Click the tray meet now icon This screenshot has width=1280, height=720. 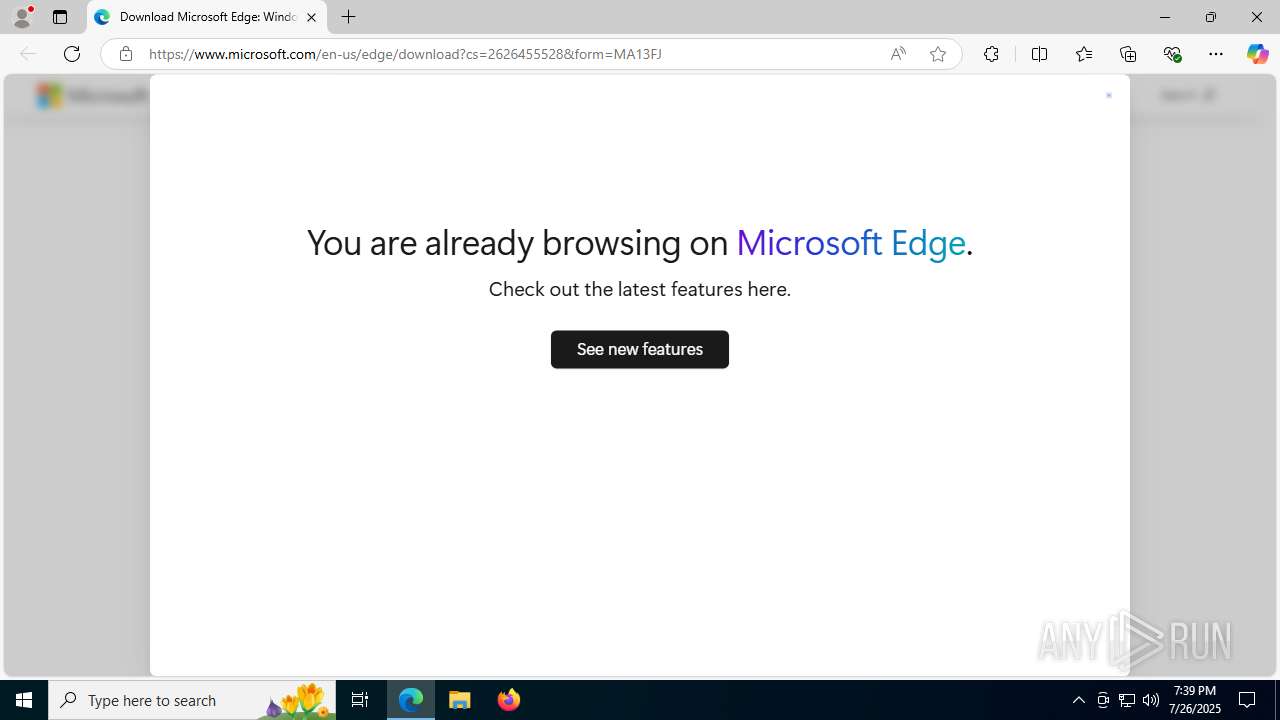(1103, 700)
